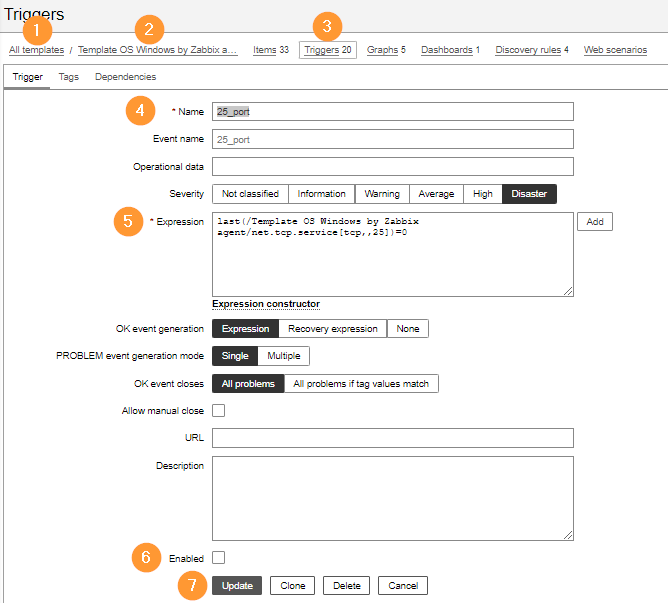
Task: Open the Discovery rules 4 link
Action: [x=532, y=50]
